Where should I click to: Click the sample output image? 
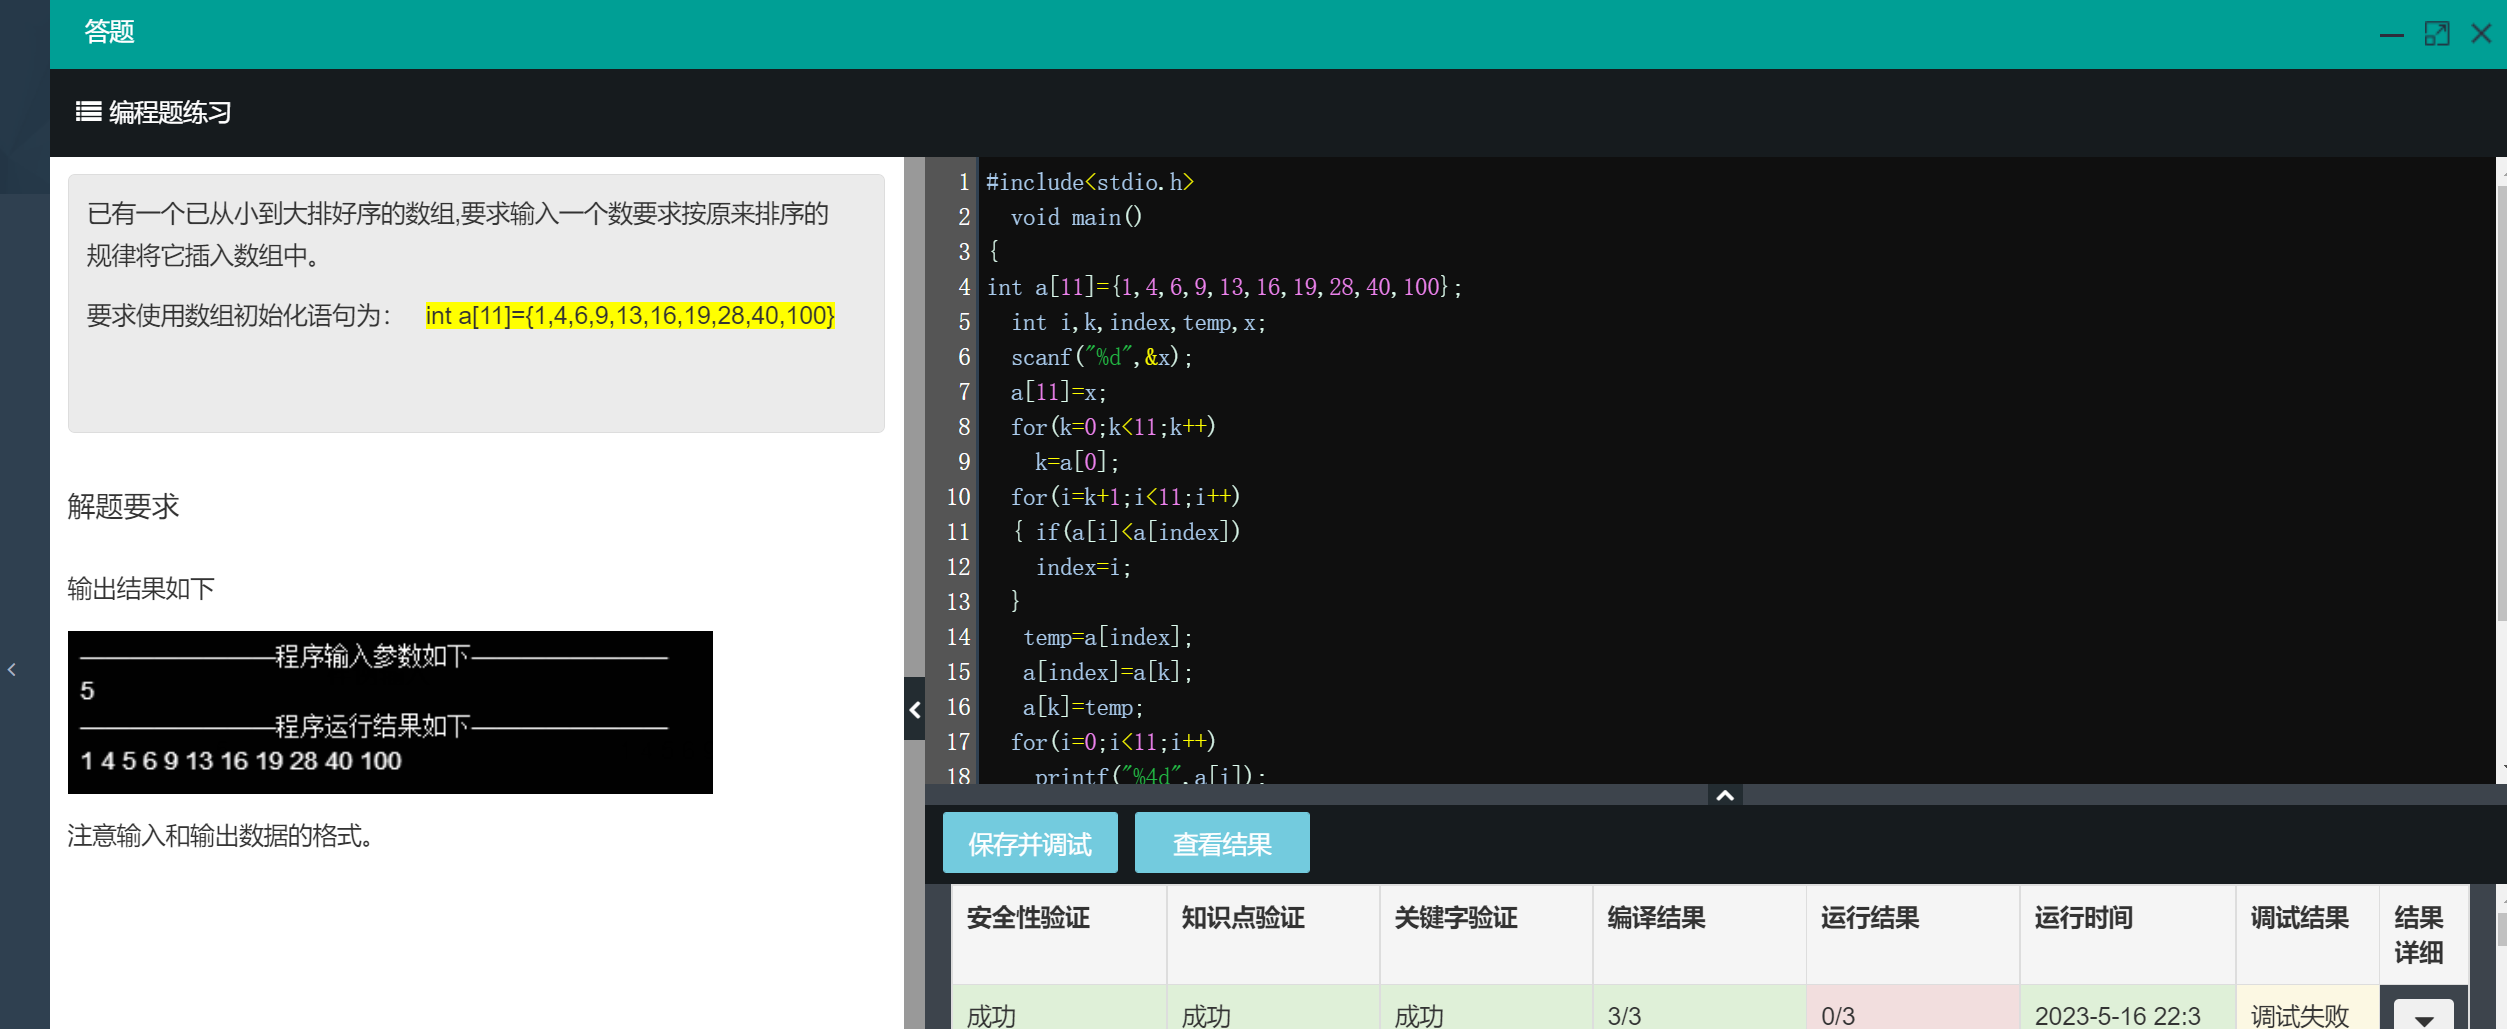point(390,712)
